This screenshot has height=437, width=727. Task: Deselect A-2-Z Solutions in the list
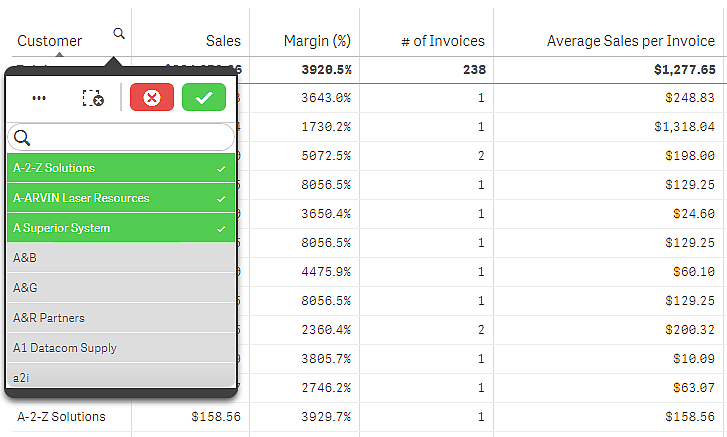click(121, 168)
